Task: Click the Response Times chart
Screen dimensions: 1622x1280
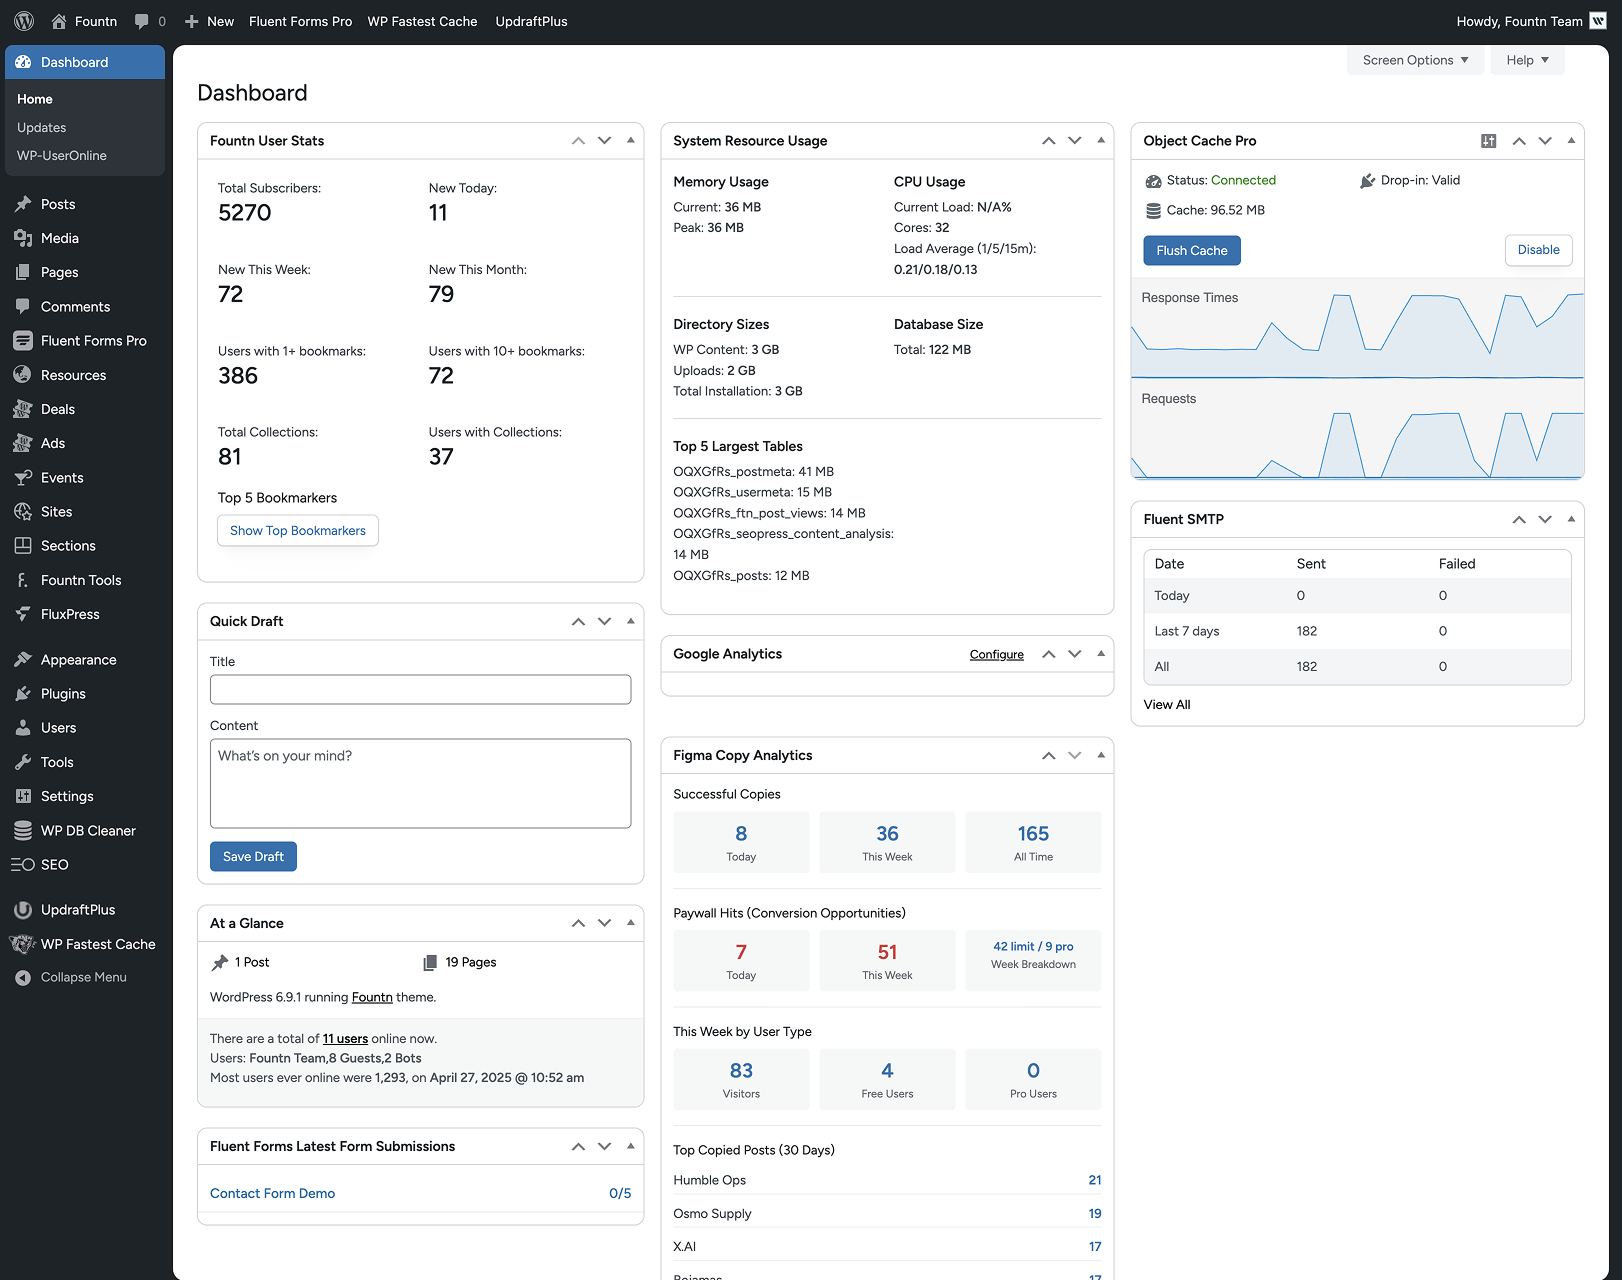Action: point(1357,335)
